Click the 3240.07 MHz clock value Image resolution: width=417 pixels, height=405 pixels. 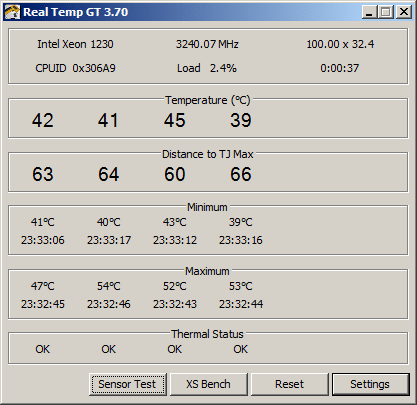(207, 44)
